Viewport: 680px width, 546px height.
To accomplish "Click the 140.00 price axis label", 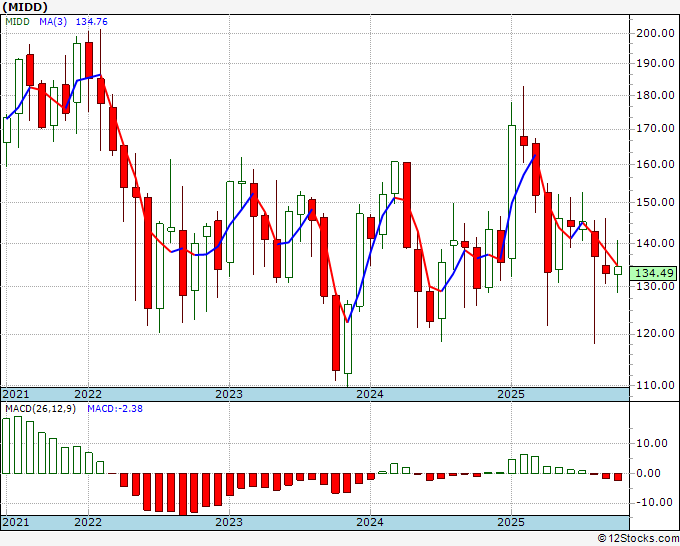I will point(655,243).
